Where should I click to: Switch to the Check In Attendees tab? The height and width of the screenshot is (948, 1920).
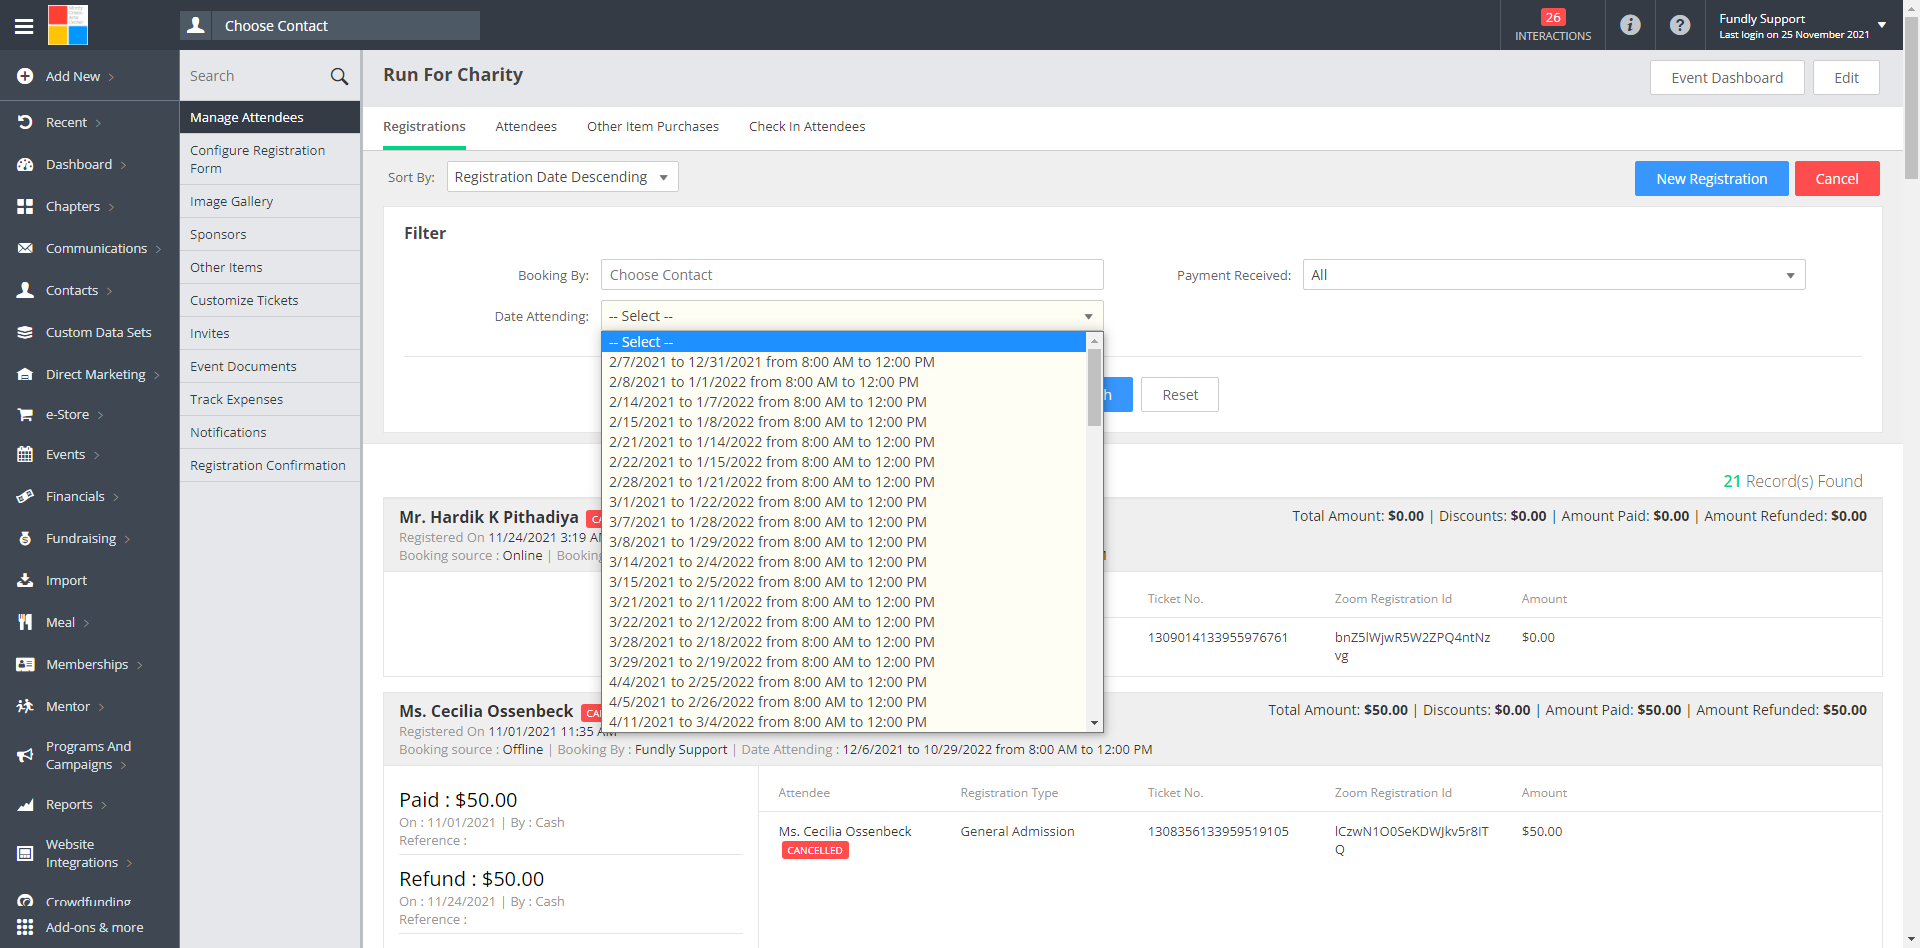click(807, 126)
